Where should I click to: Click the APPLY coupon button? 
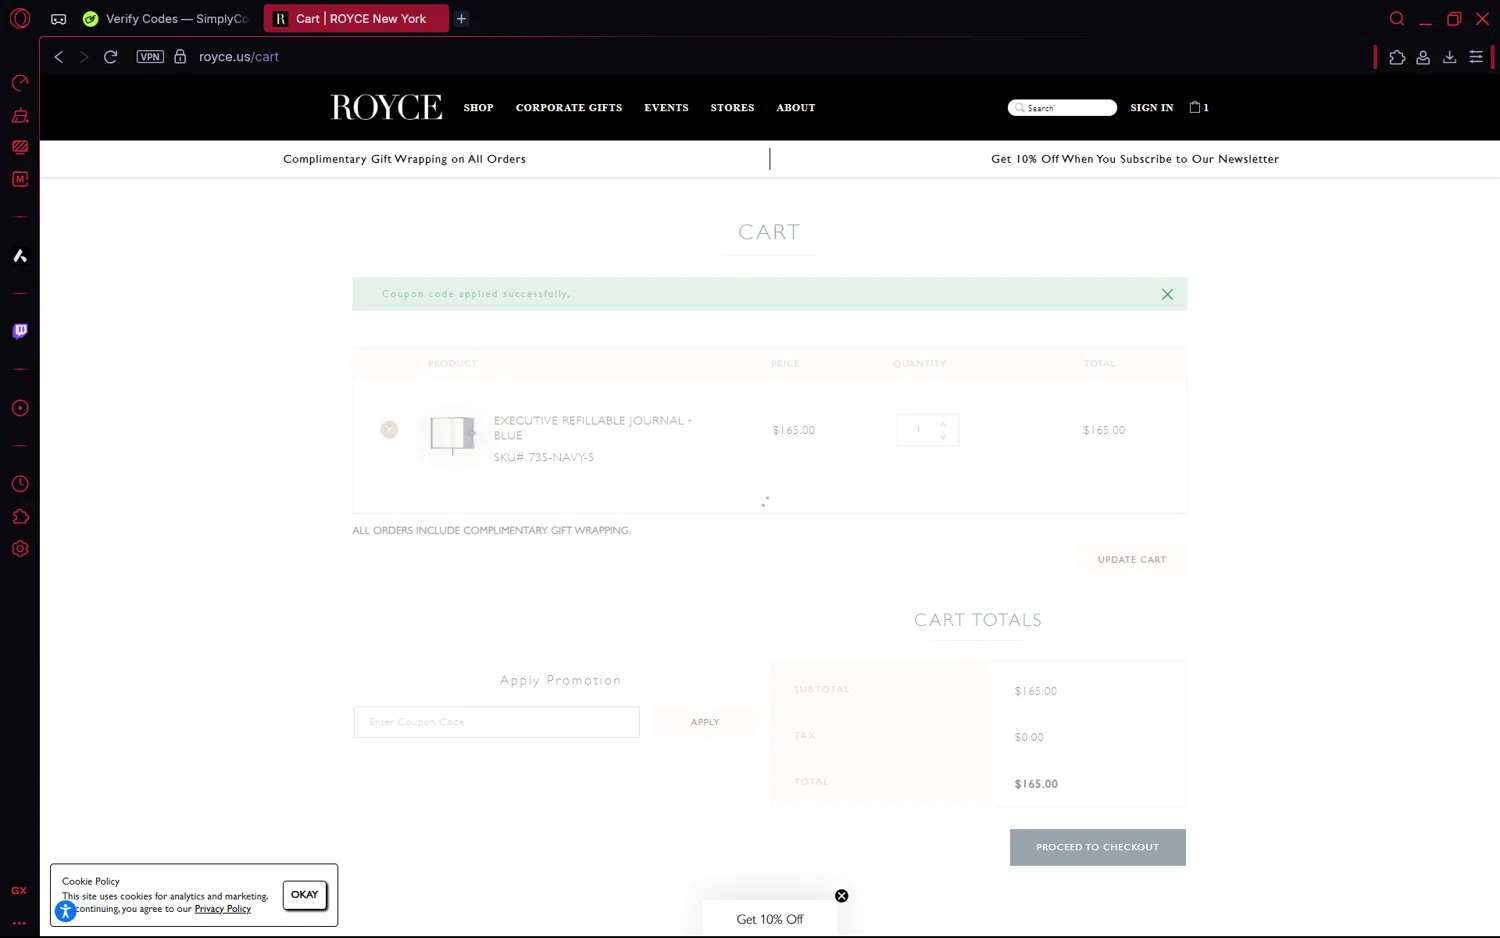pyautogui.click(x=705, y=722)
